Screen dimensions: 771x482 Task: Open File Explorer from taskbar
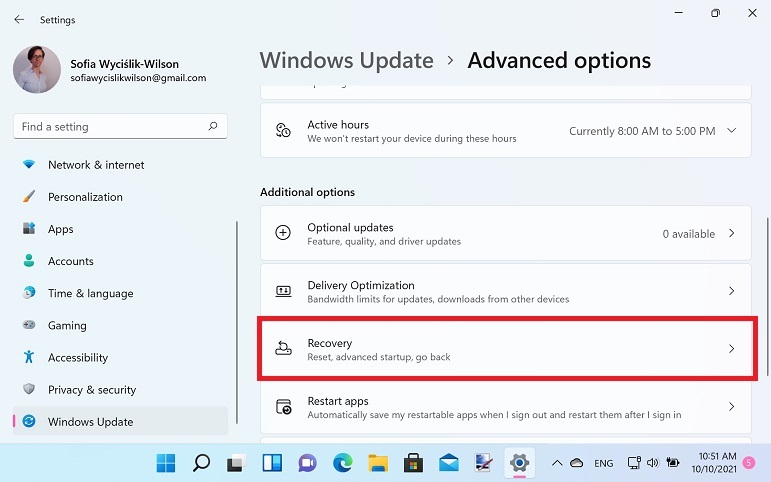(x=378, y=463)
